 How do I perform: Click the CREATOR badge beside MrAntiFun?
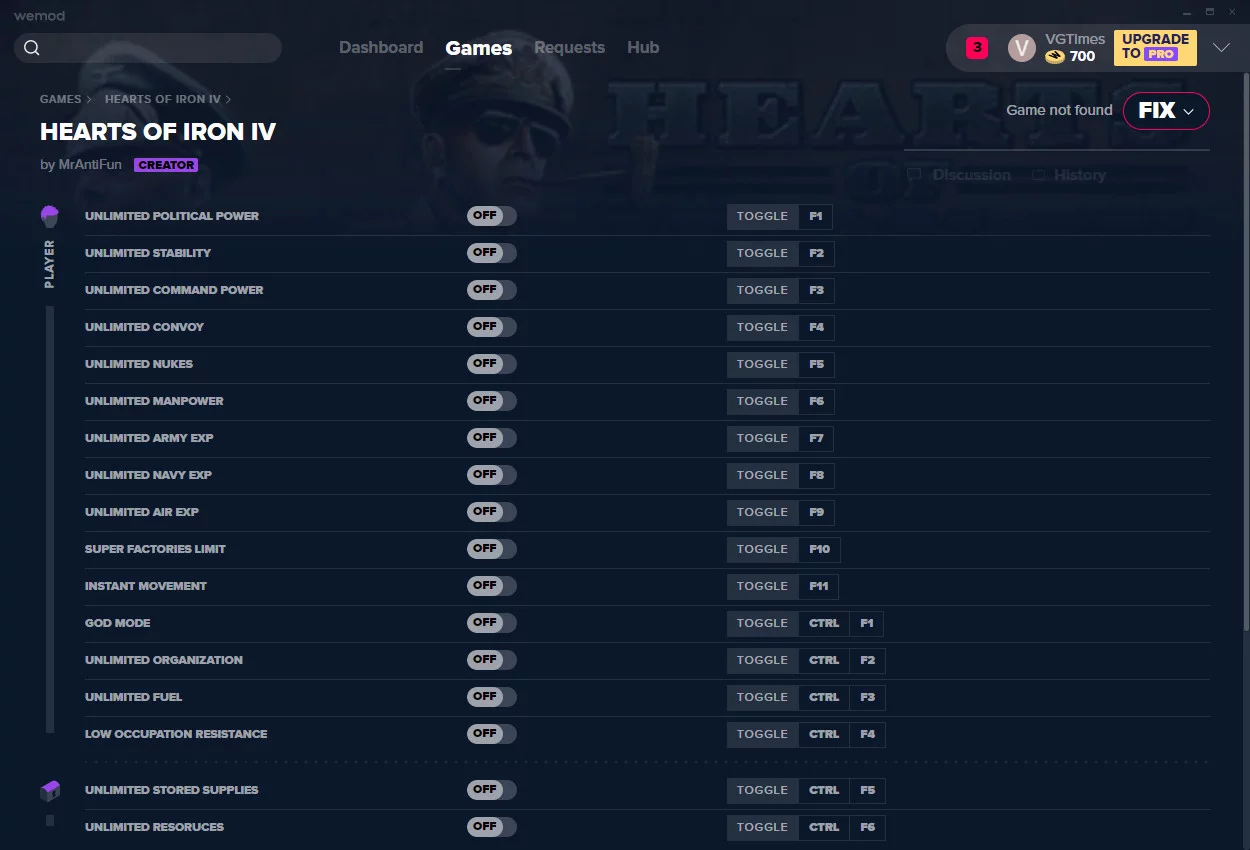click(166, 165)
